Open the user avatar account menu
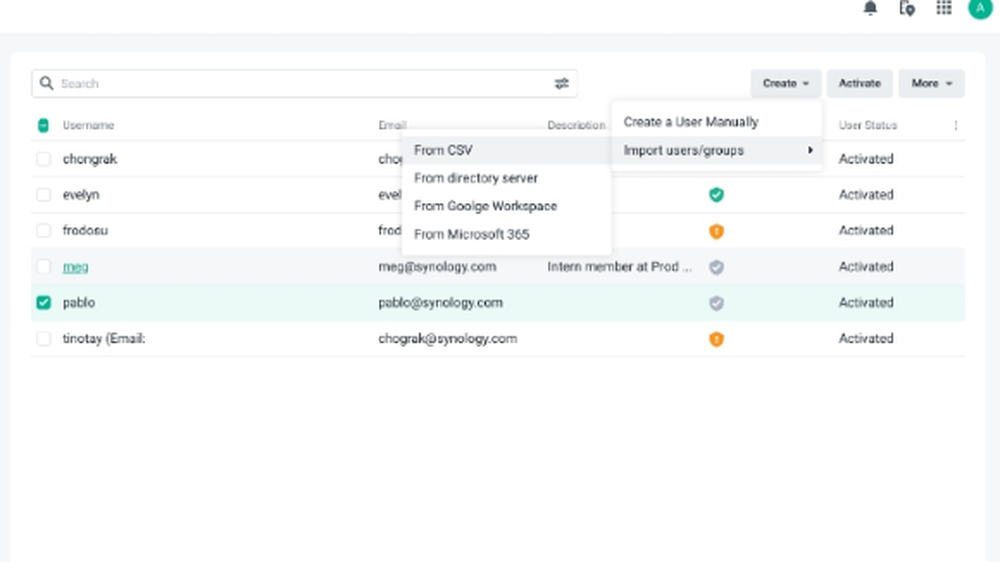The width and height of the screenshot is (1000, 562). coord(979,9)
